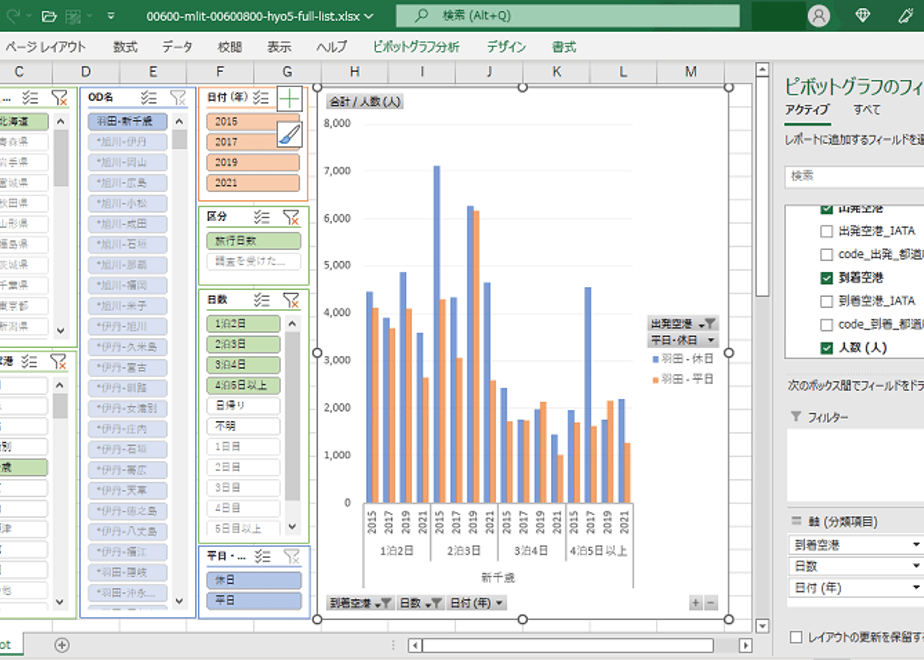Uncheck the 到着空港 field checkbox
Image resolution: width=924 pixels, height=660 pixels.
827,278
